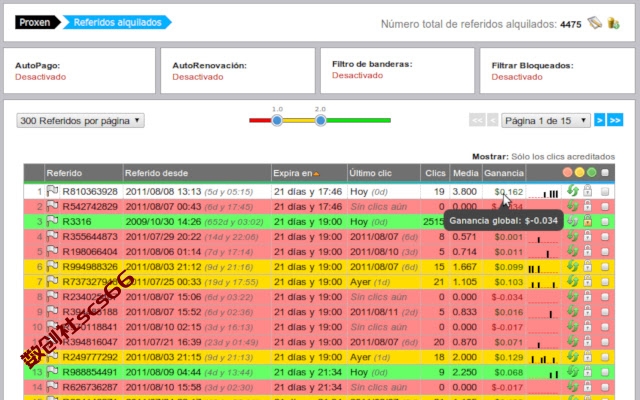Sort by the Expira en column
640x400 pixels.
[x=296, y=173]
